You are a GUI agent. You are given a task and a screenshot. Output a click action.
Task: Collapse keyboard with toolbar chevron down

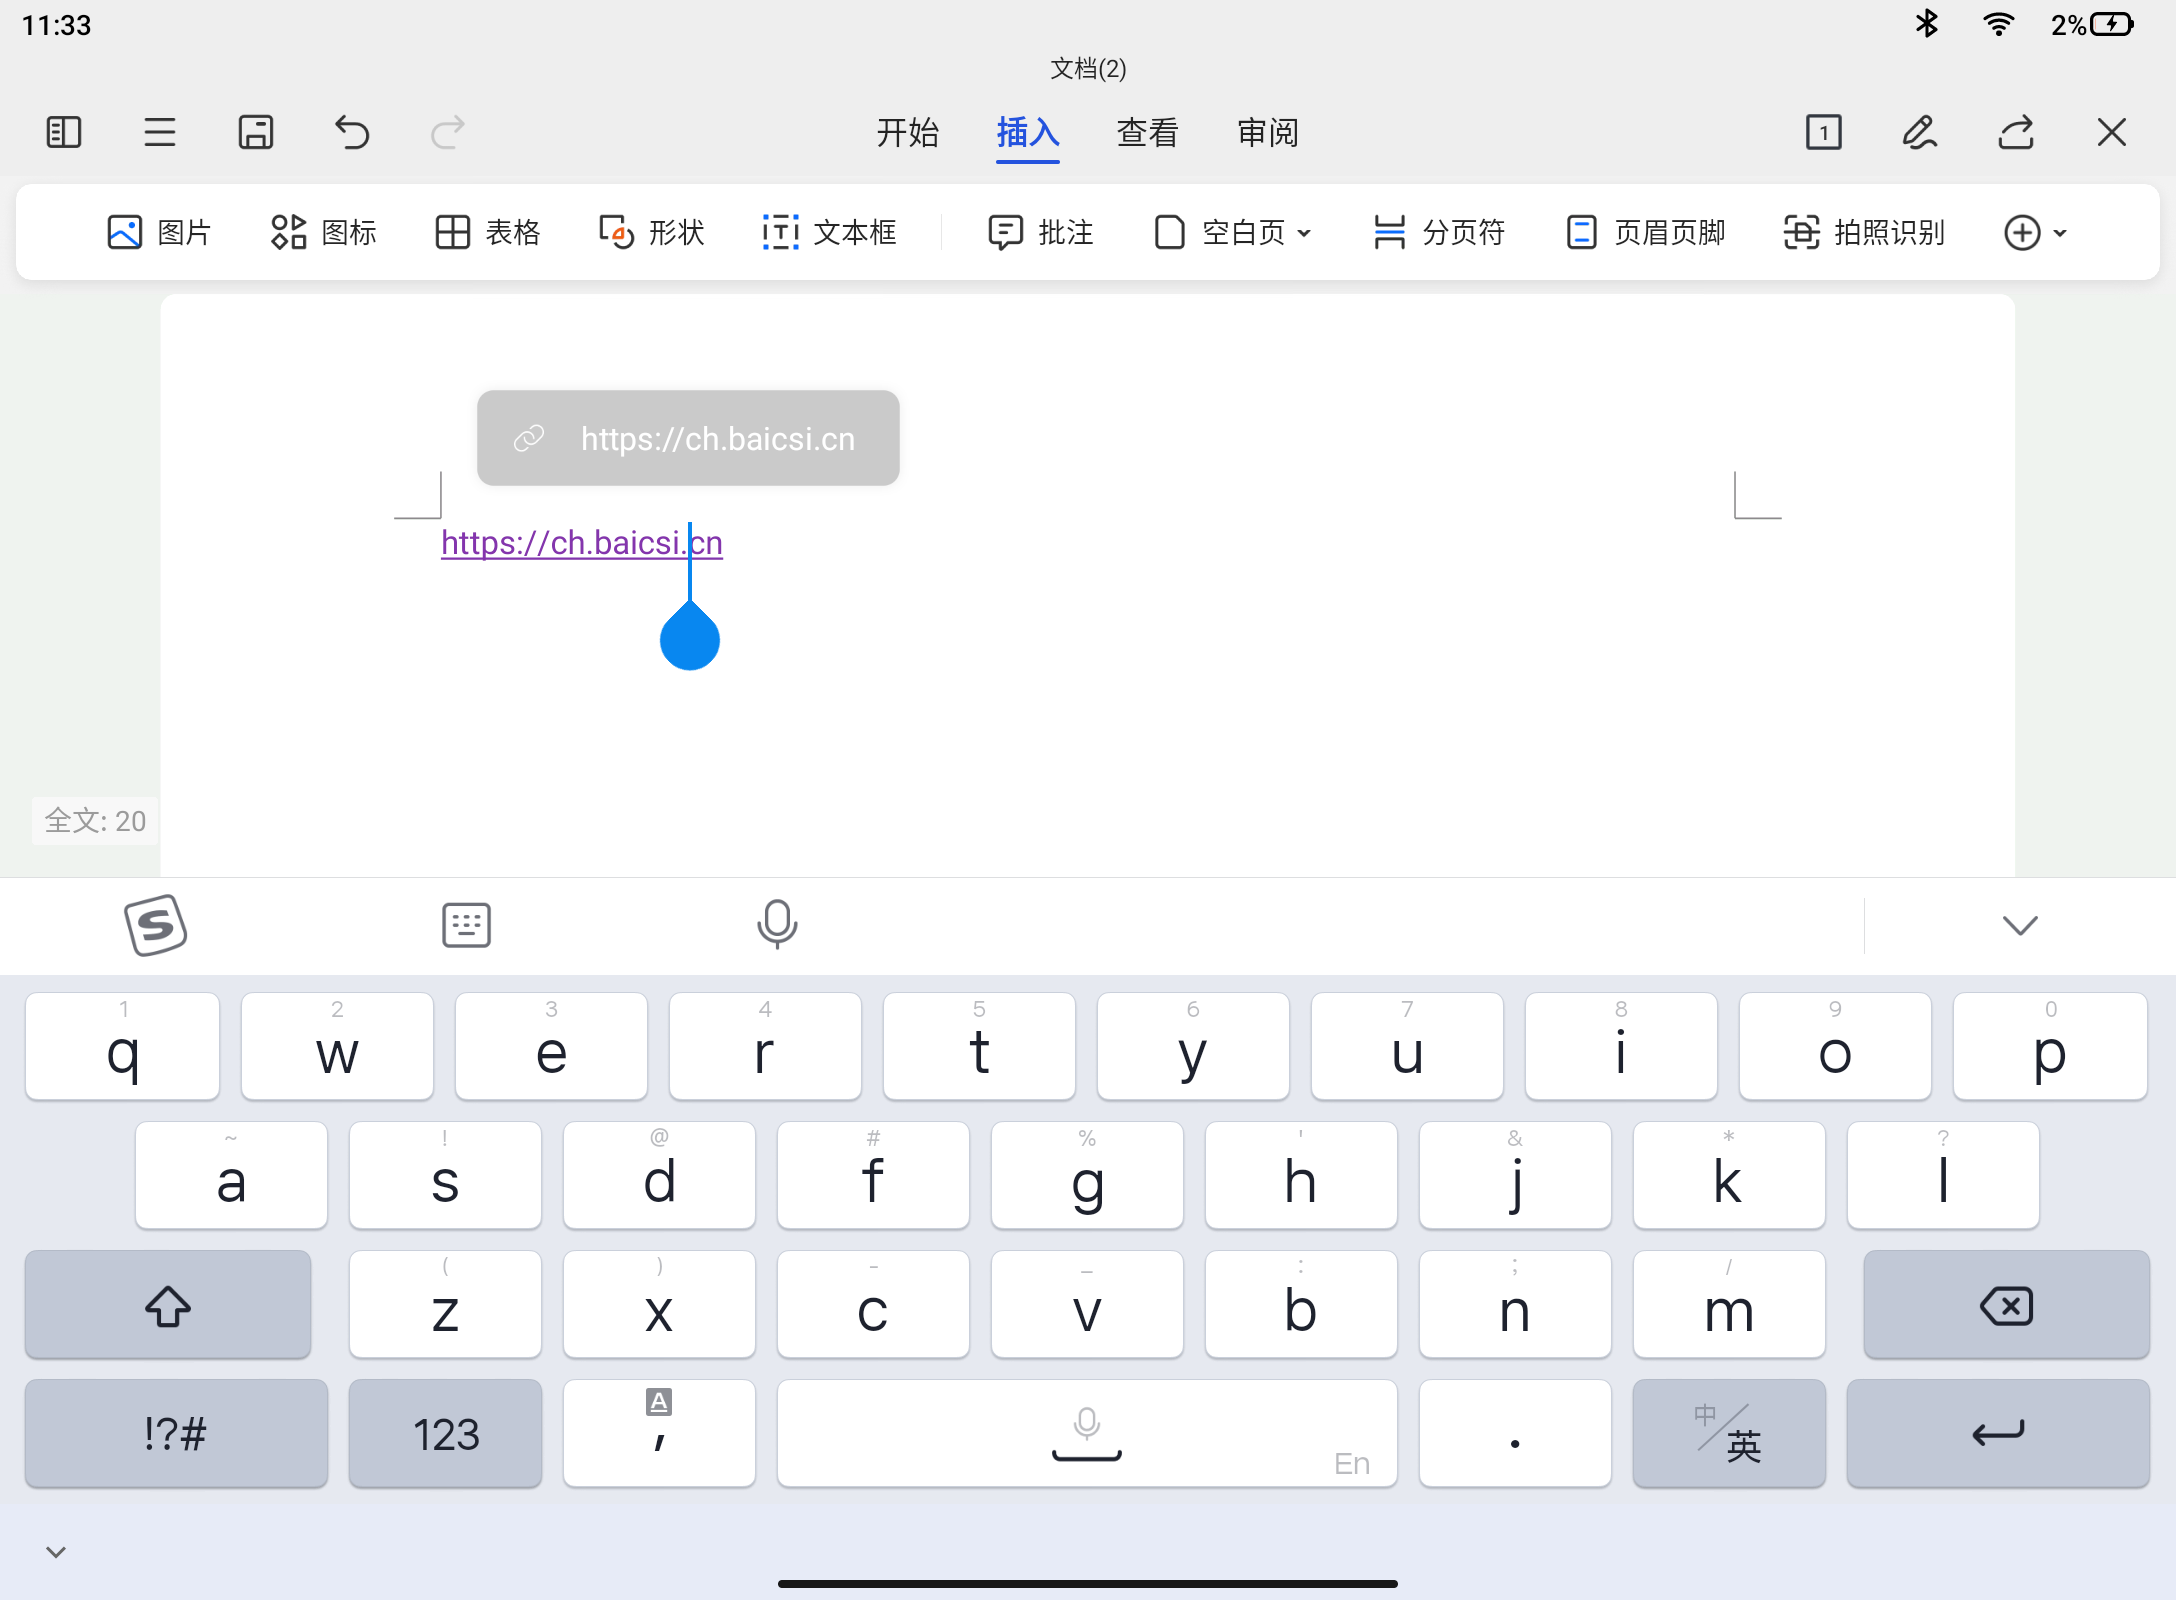[x=2019, y=925]
